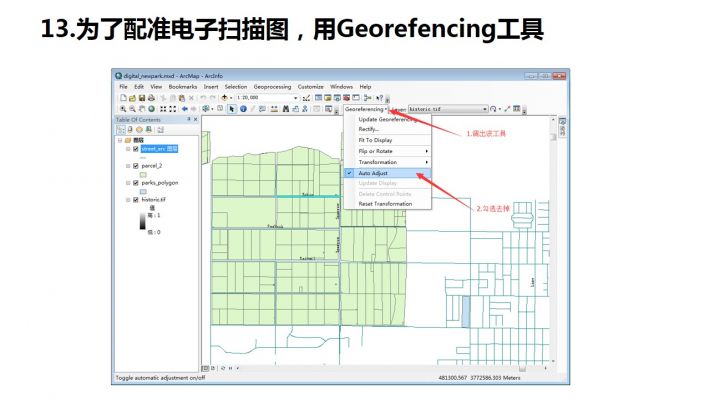Click the parcel_2 green symbol swatch
The width and height of the screenshot is (710, 399).
click(x=143, y=174)
